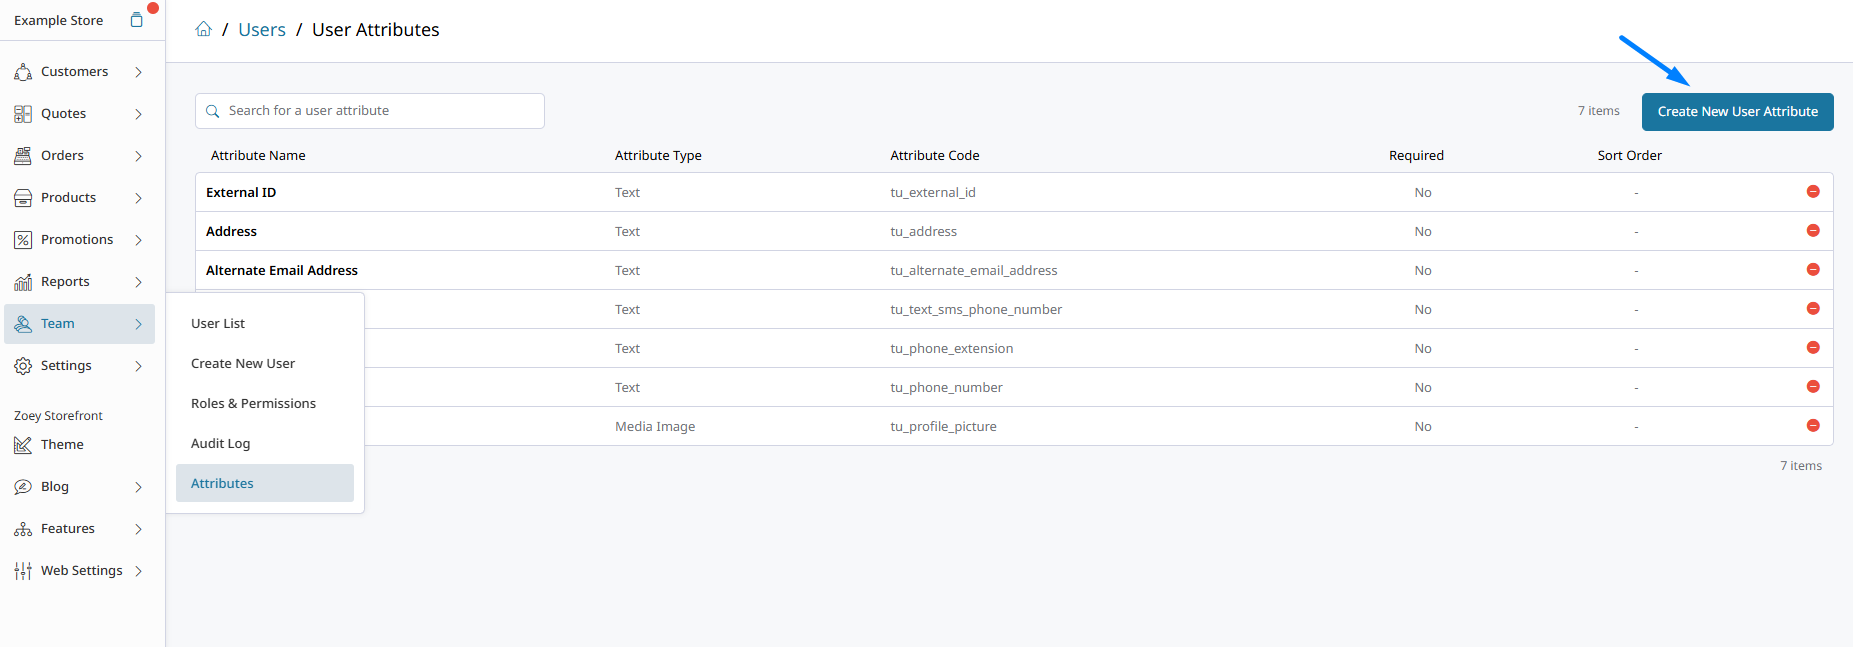
Task: Delete the tu_address attribute row
Action: click(x=1813, y=230)
